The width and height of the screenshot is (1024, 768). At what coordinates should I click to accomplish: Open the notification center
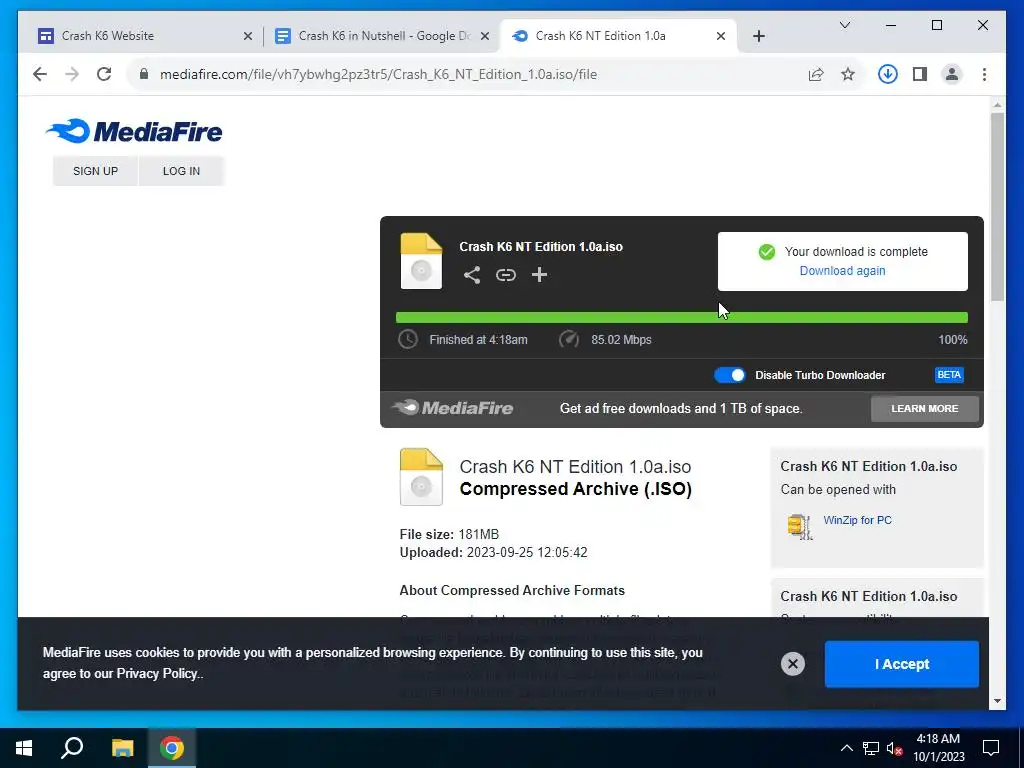click(991, 748)
